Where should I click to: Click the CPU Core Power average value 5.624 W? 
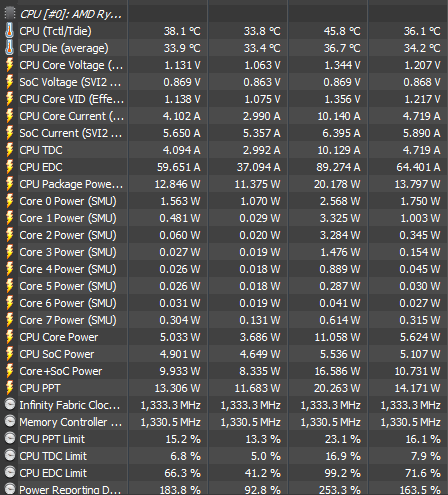tap(420, 337)
